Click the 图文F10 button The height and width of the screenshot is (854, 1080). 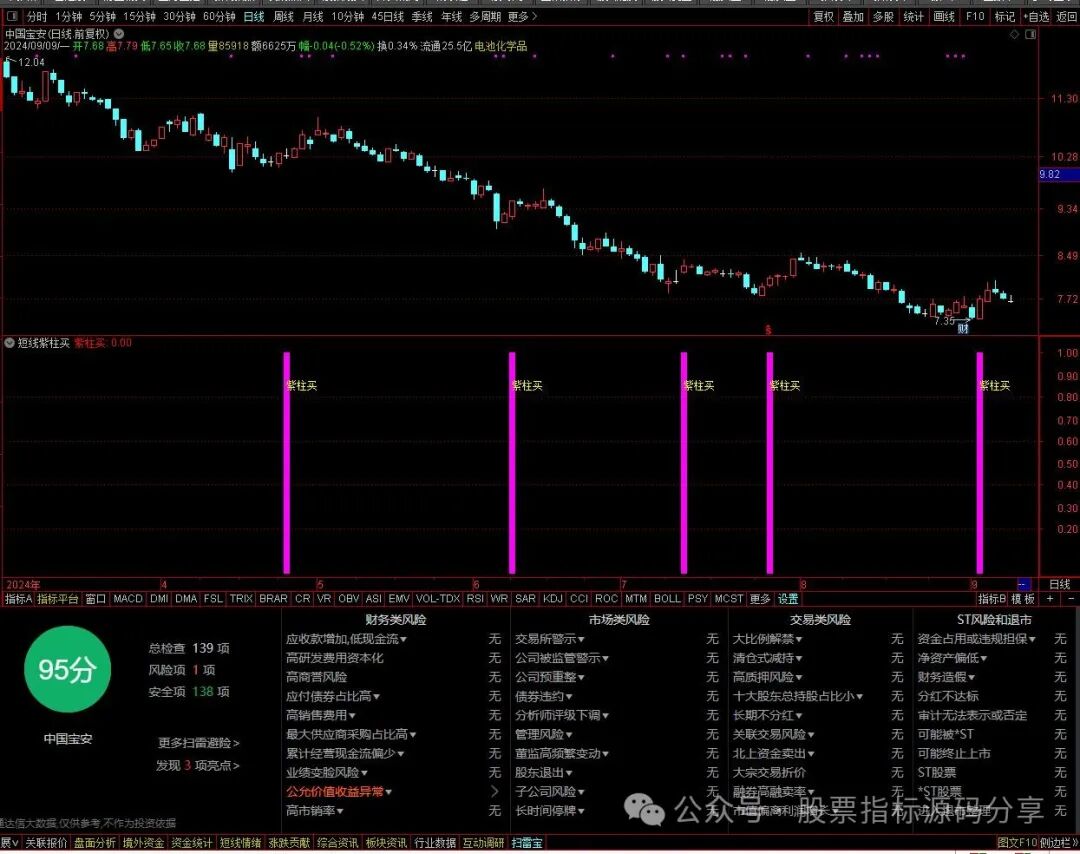pos(1017,842)
